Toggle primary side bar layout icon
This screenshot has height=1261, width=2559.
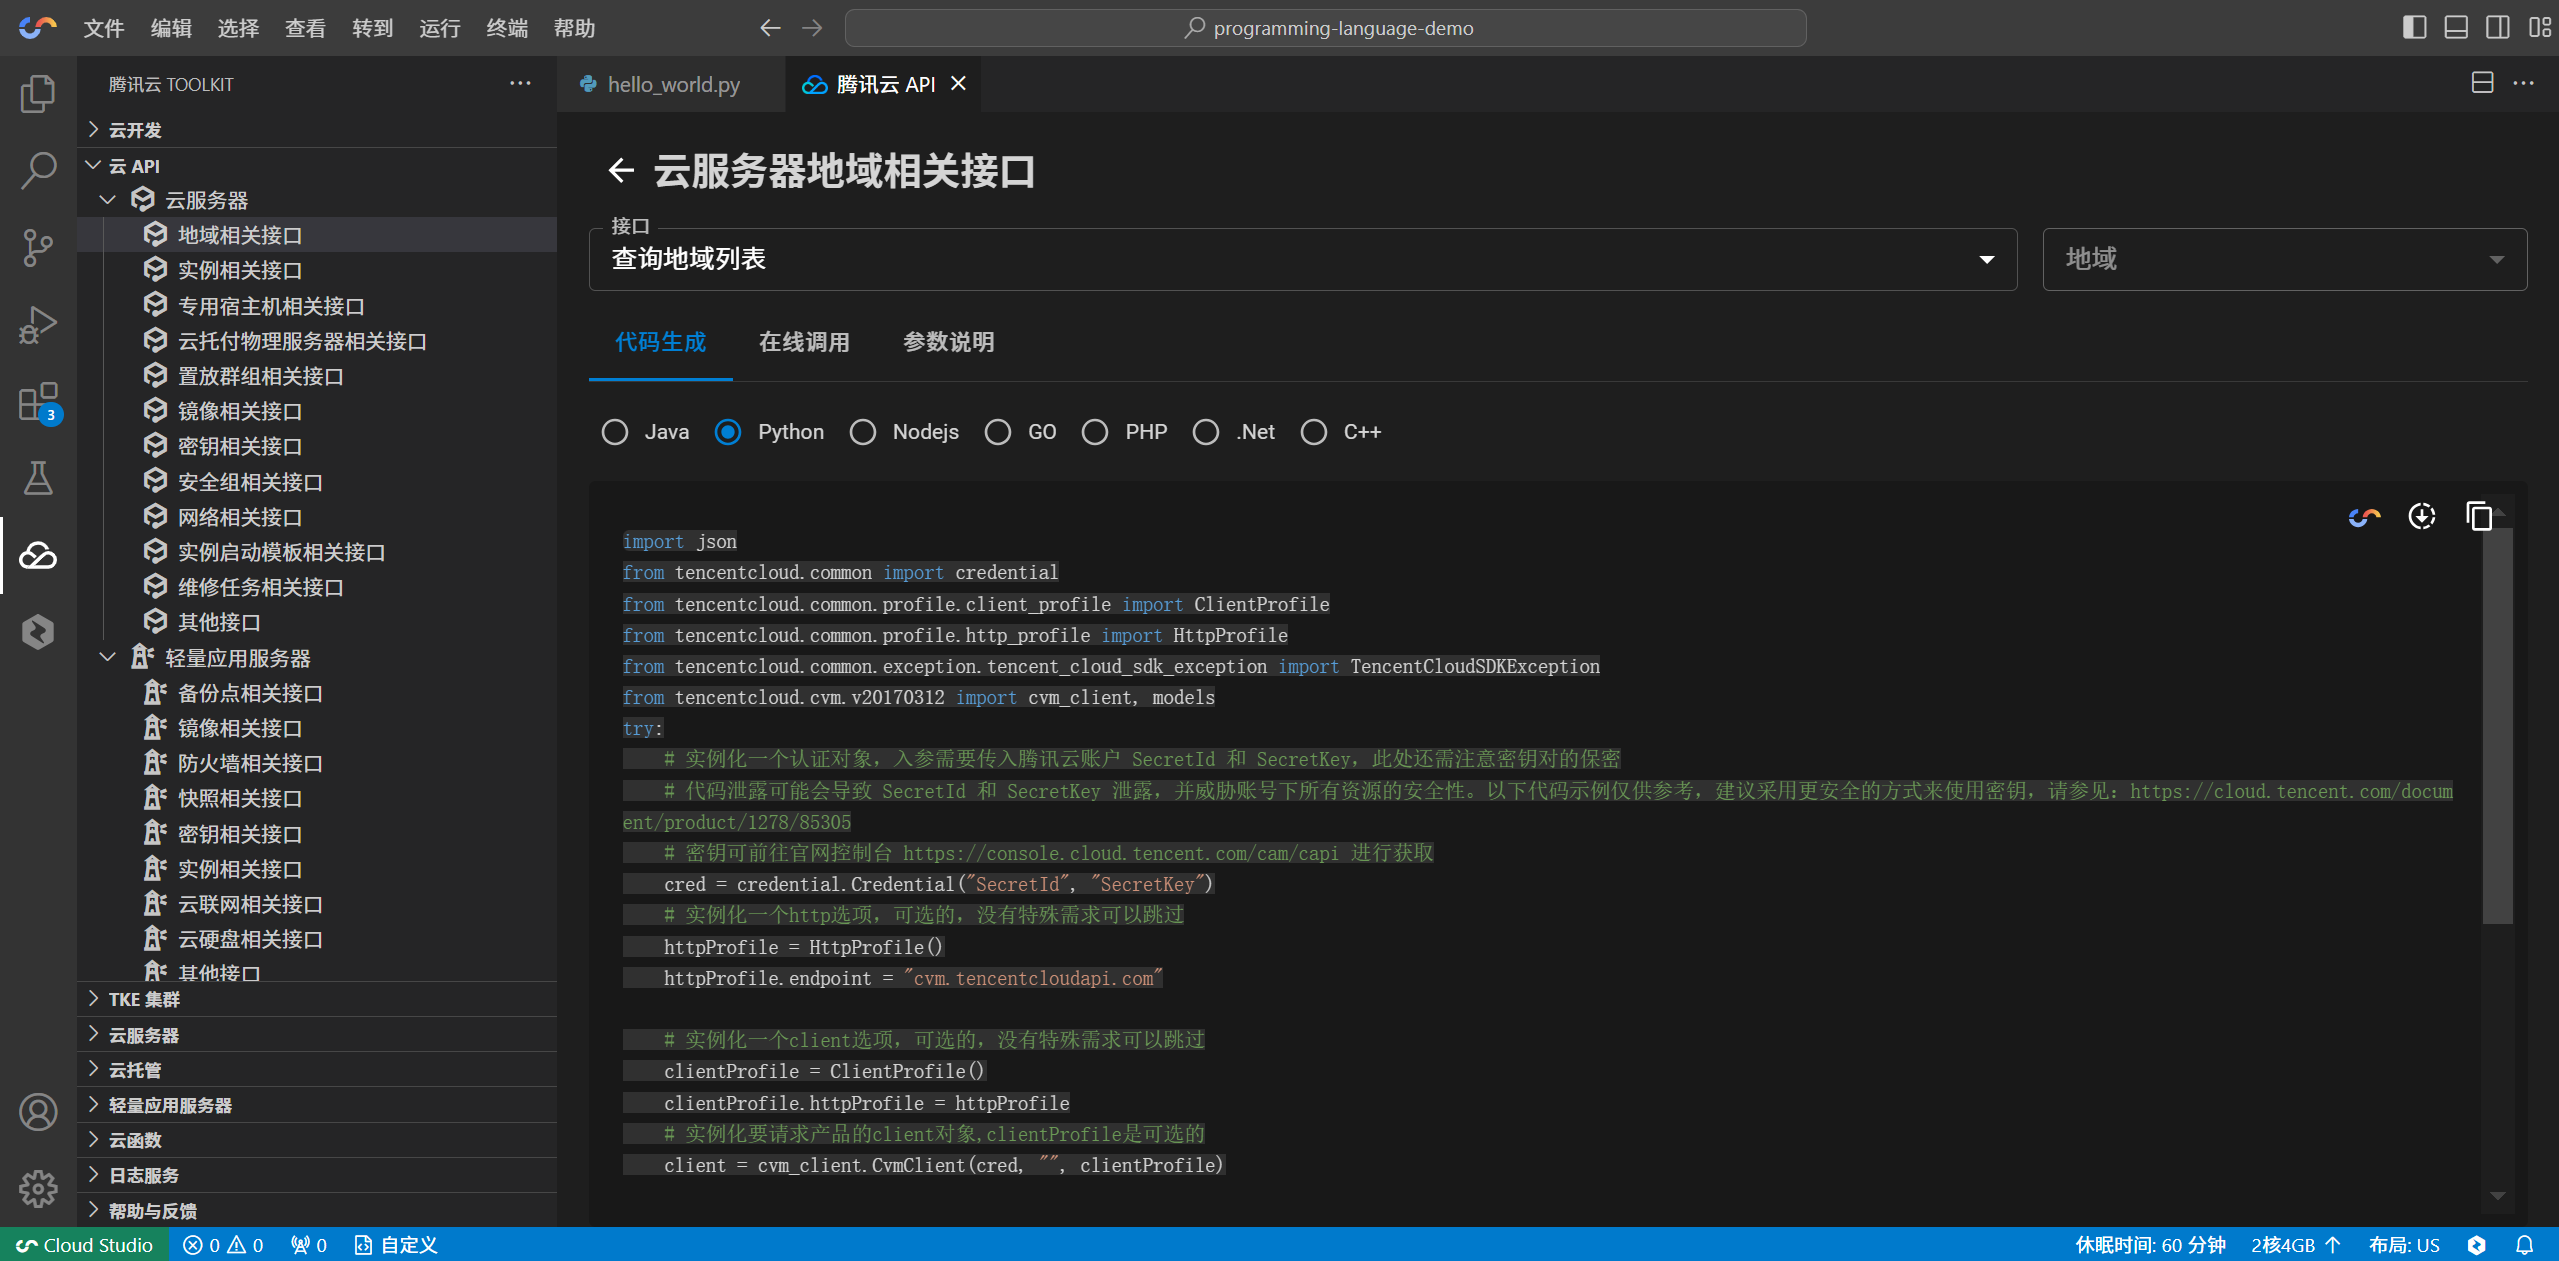click(2414, 28)
